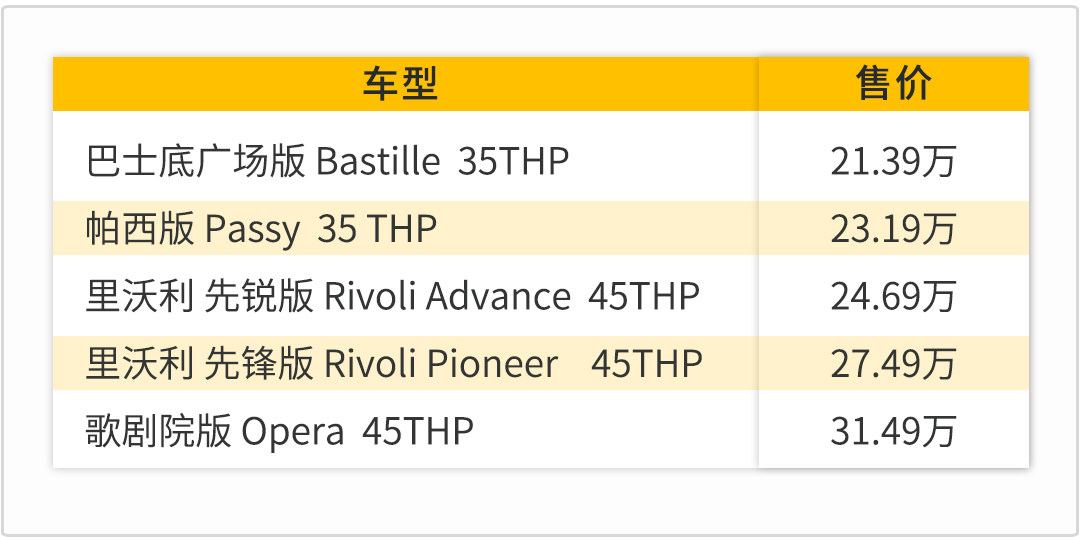The width and height of the screenshot is (1080, 537).
Task: Click the word Bastille
Action: [378, 161]
